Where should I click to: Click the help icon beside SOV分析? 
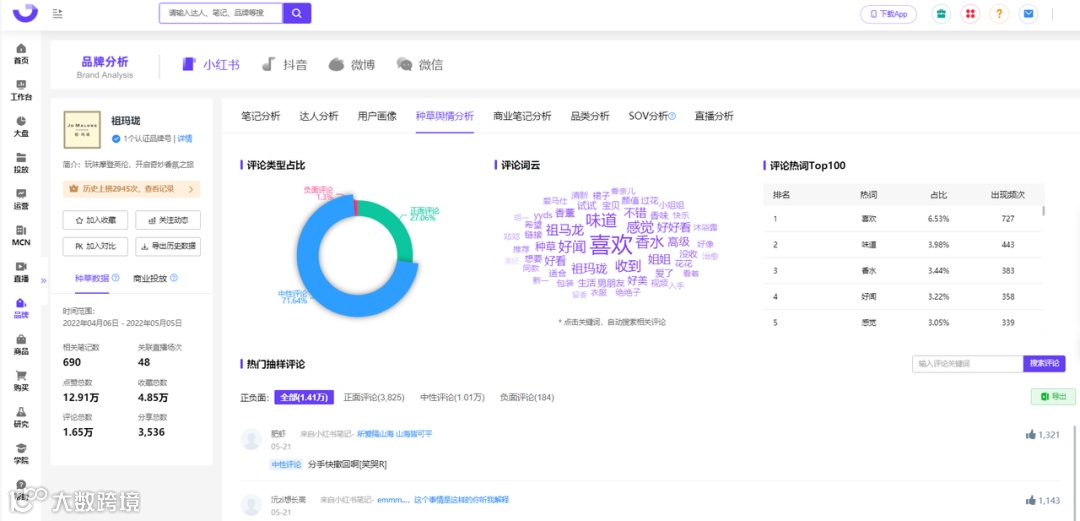pyautogui.click(x=672, y=116)
